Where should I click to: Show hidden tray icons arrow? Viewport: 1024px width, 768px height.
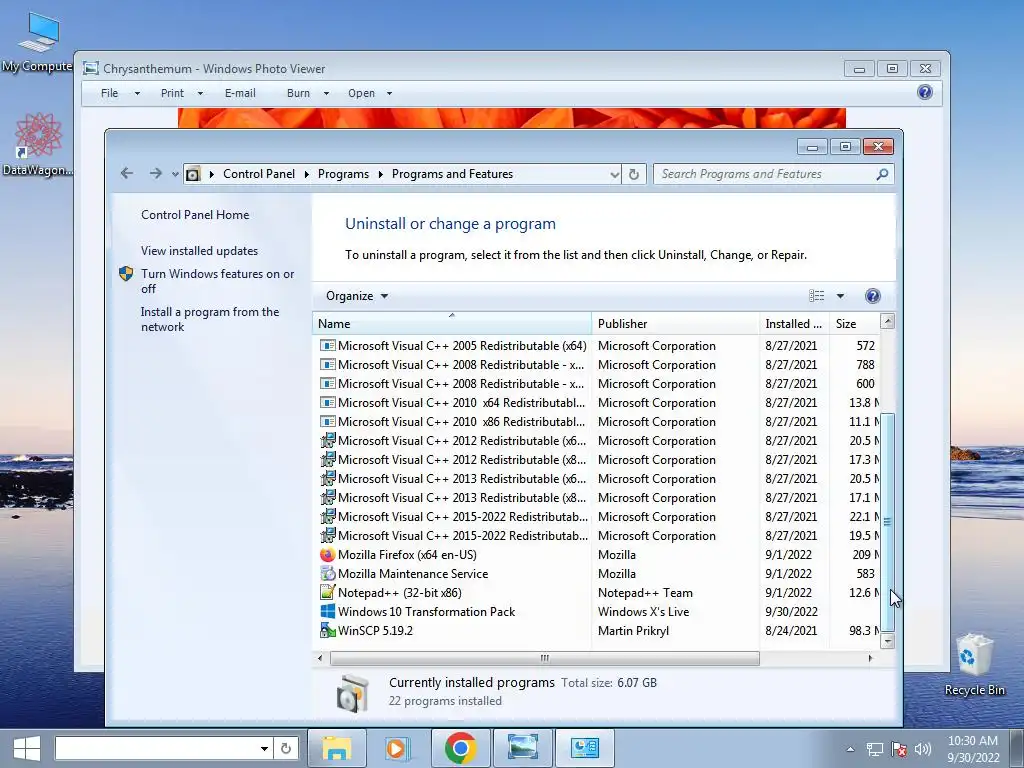850,749
